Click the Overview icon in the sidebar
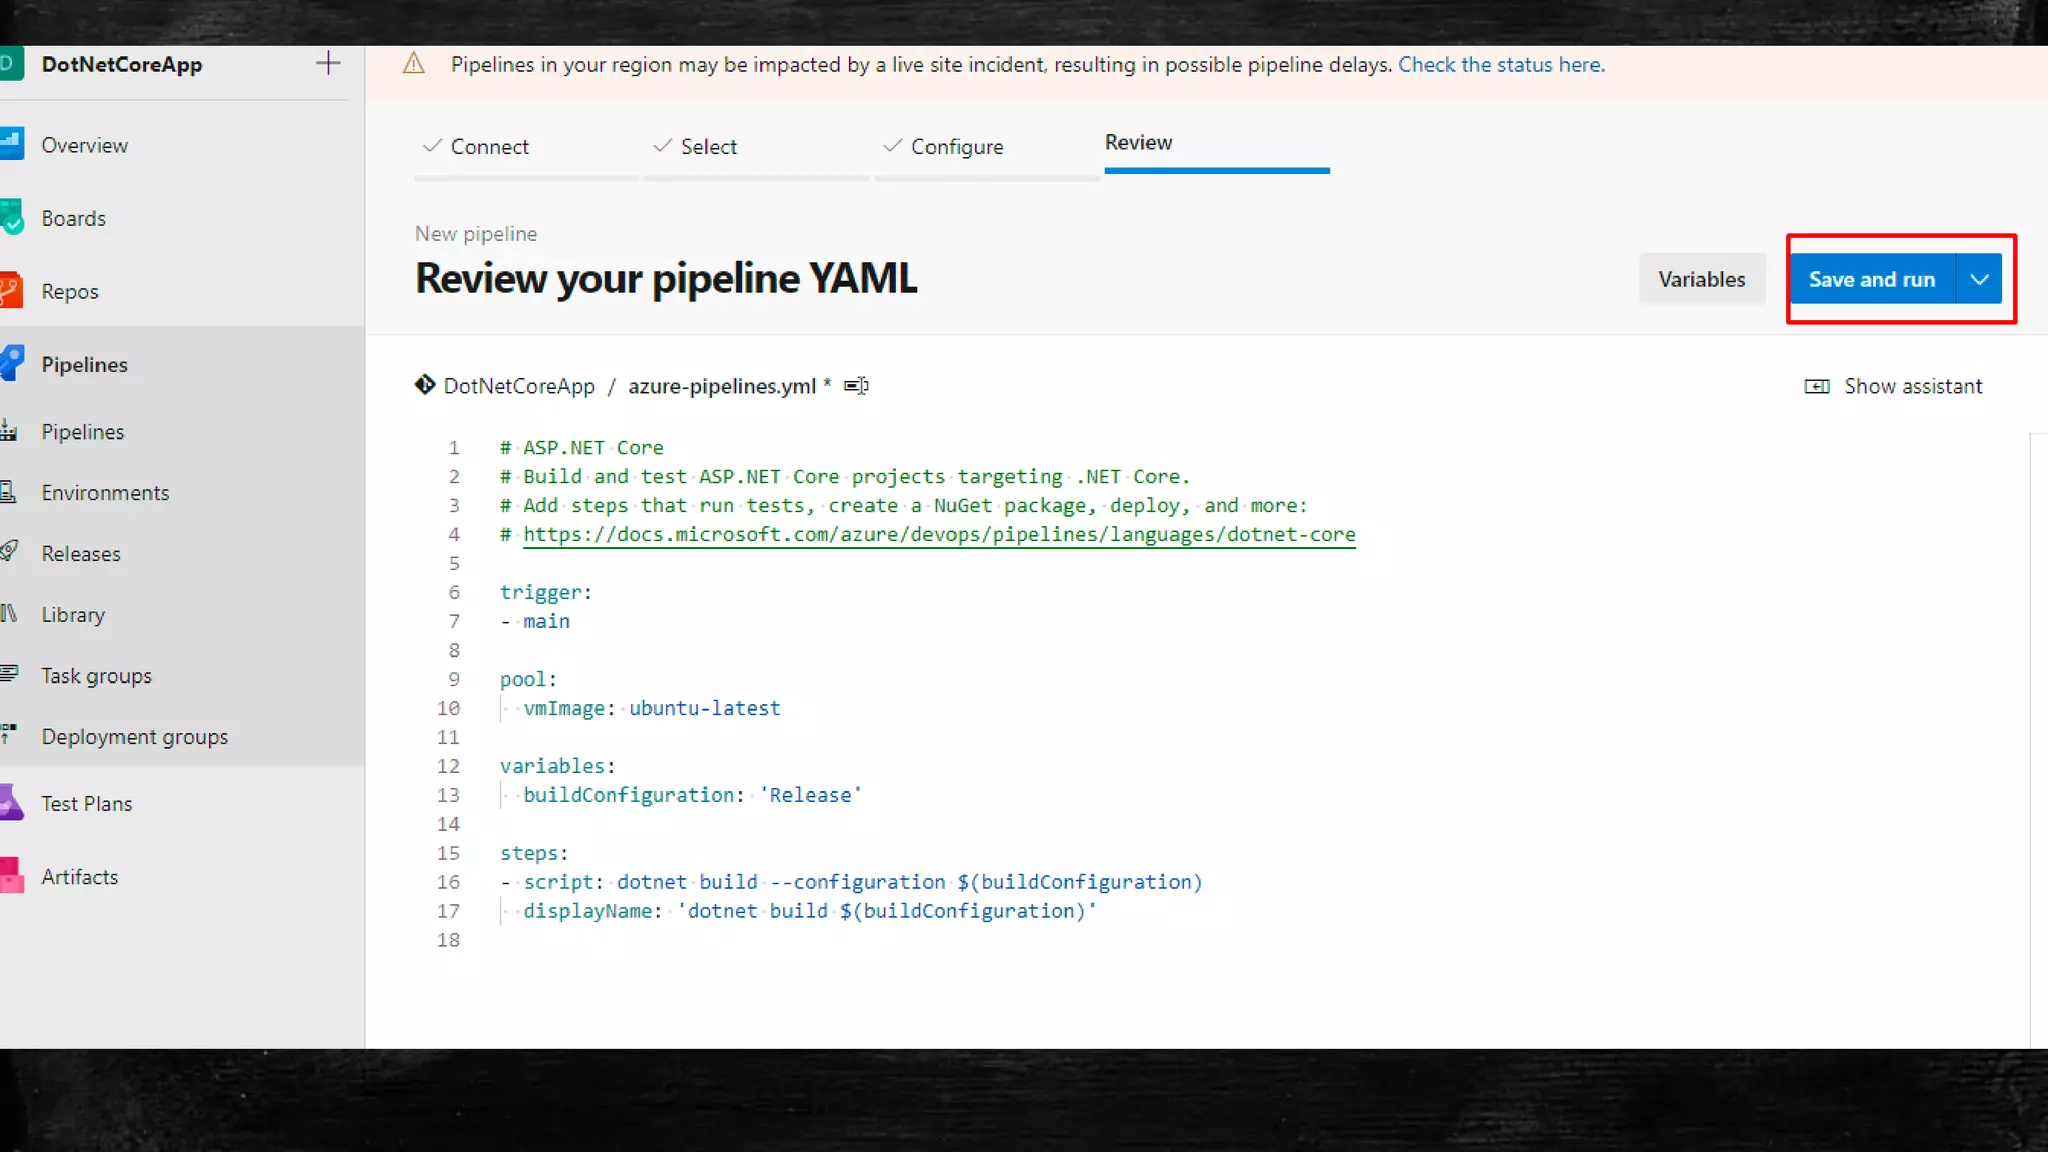 [11, 144]
